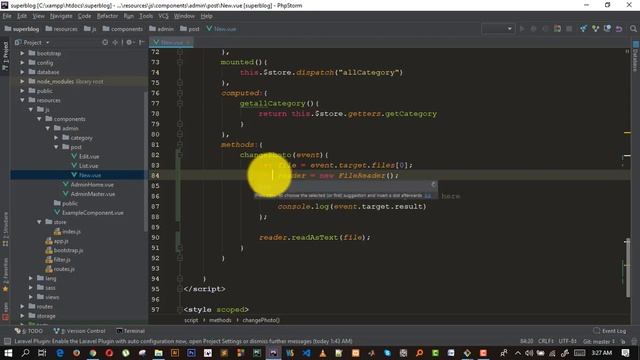Click the collapse all icon in Project panel
Image resolution: width=640 pixels, height=360 pixels.
(x=116, y=42)
